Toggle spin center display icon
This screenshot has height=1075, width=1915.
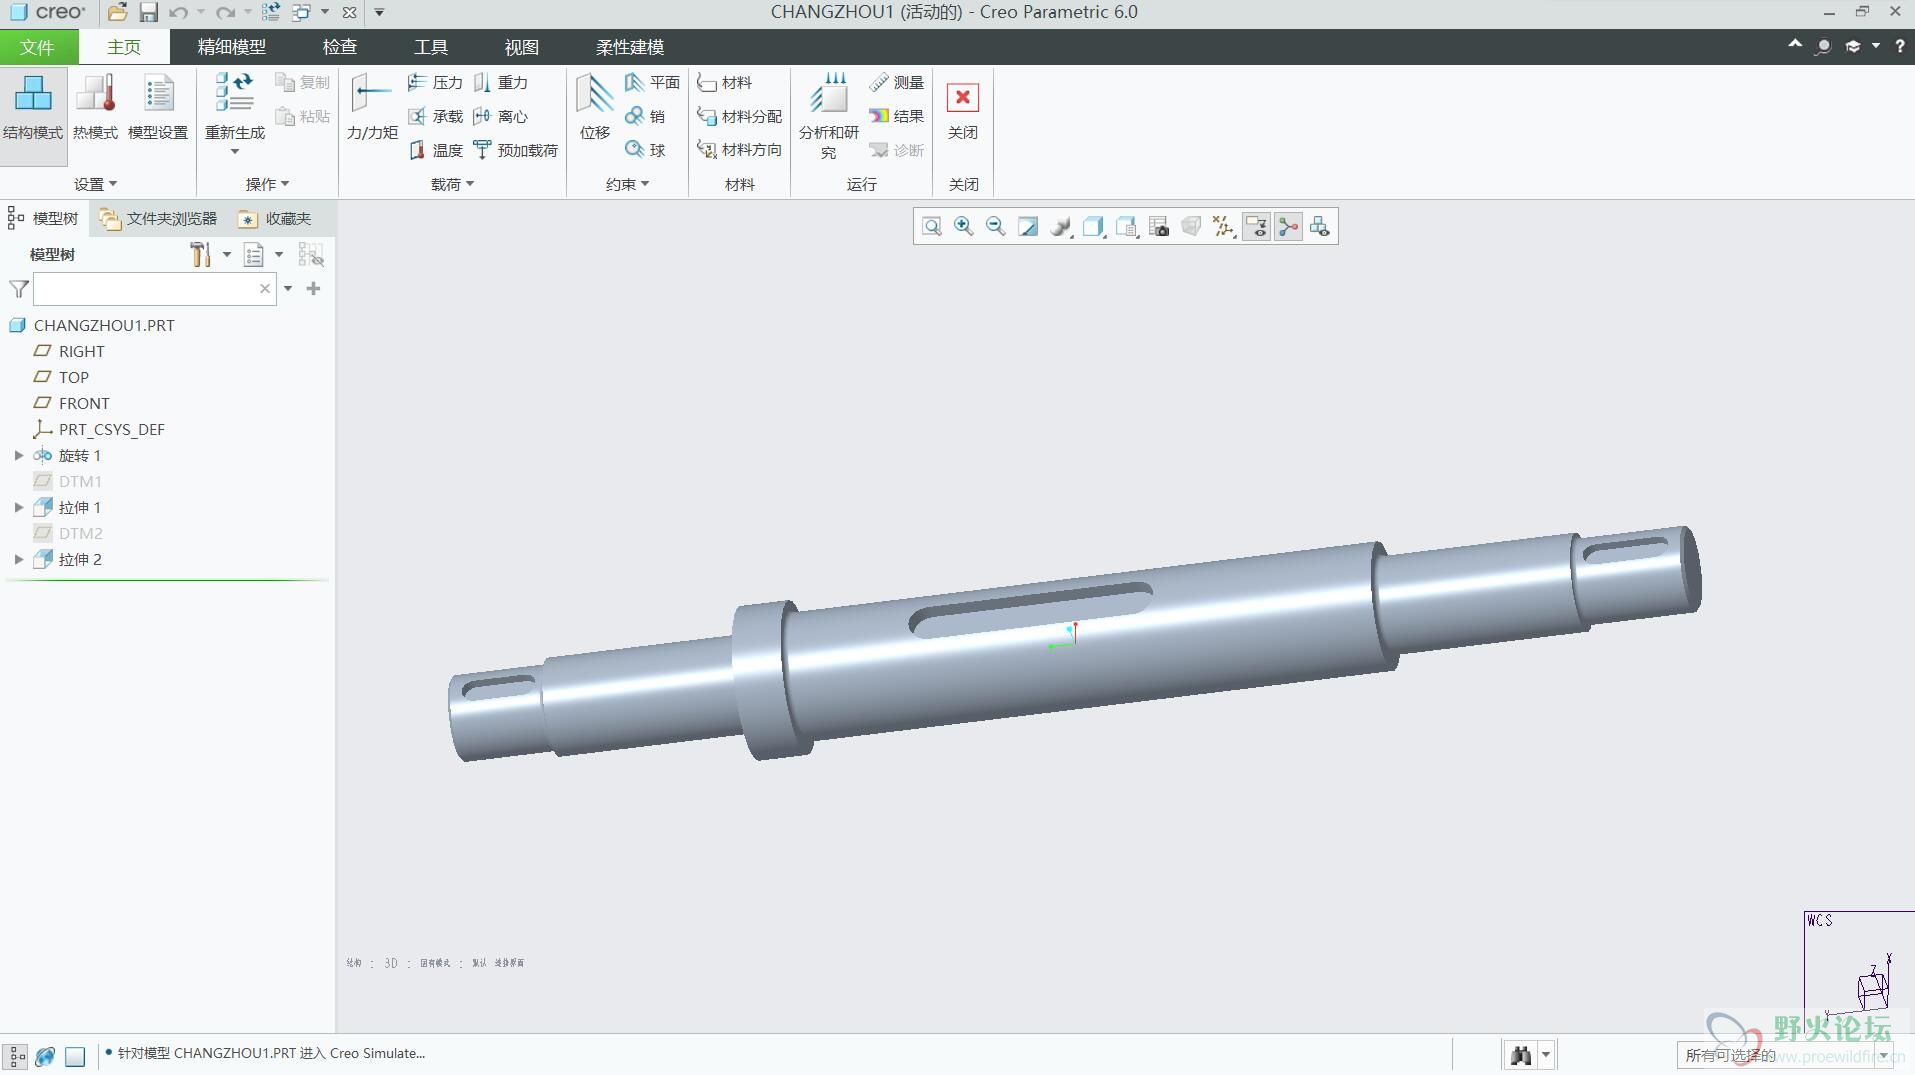click(x=1288, y=227)
